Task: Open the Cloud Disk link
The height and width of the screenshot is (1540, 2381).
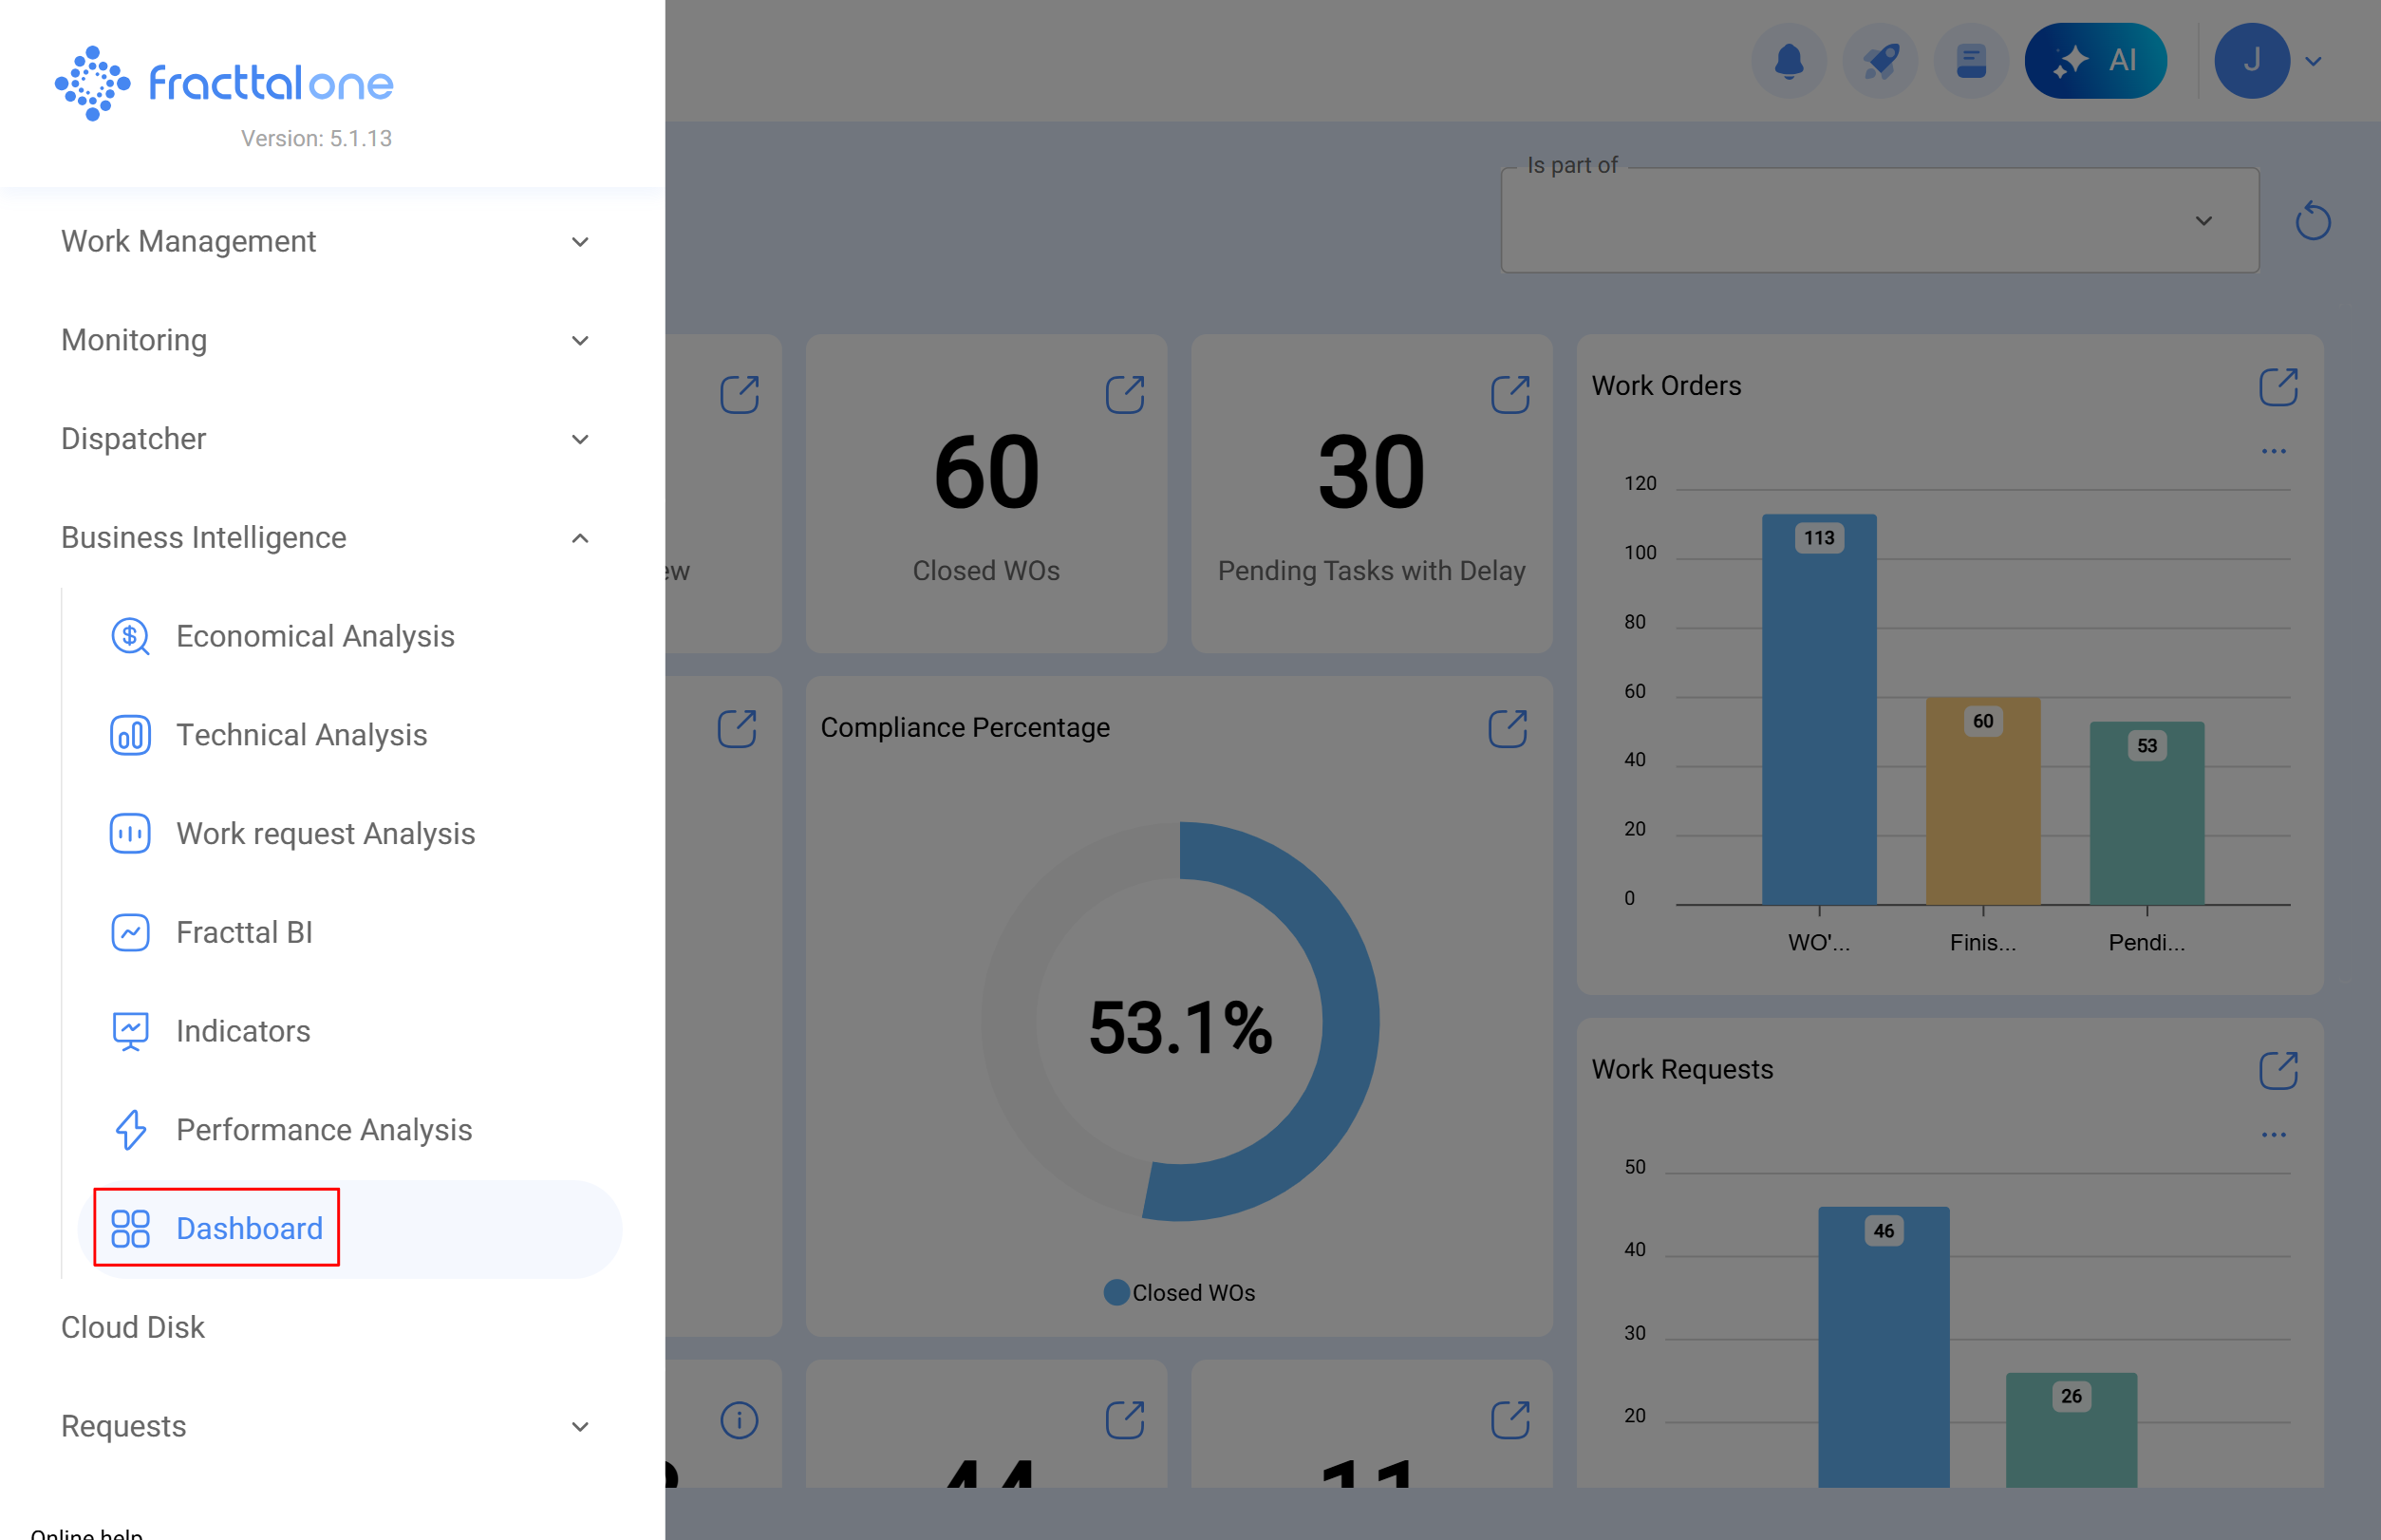Action: click(133, 1327)
